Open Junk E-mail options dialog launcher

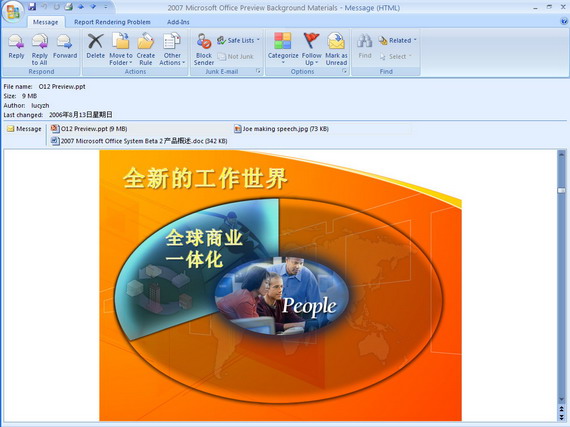coord(258,71)
